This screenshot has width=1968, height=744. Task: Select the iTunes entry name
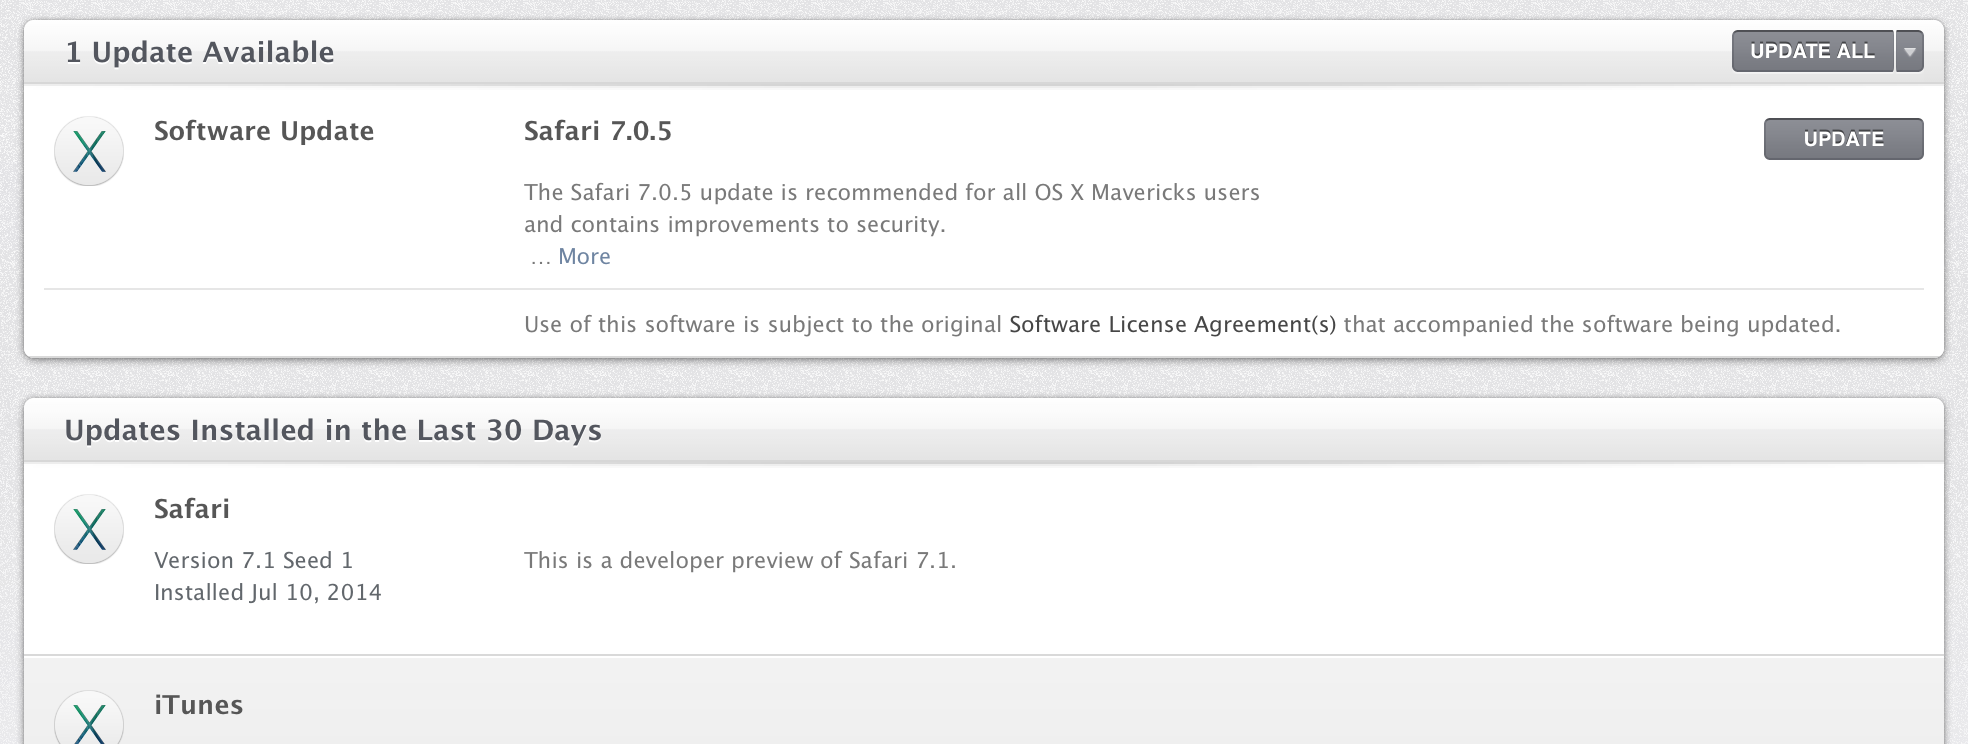click(198, 705)
